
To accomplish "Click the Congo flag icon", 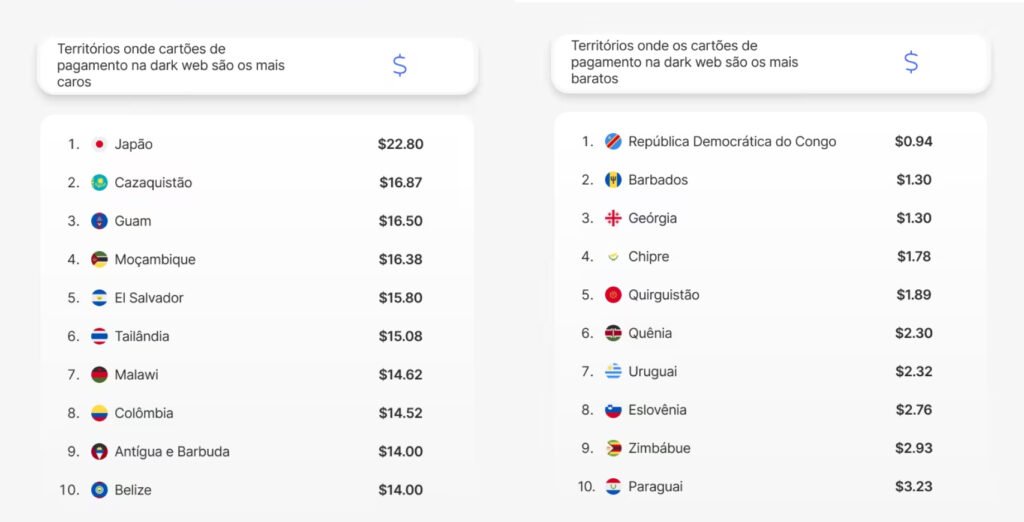I will tap(613, 142).
